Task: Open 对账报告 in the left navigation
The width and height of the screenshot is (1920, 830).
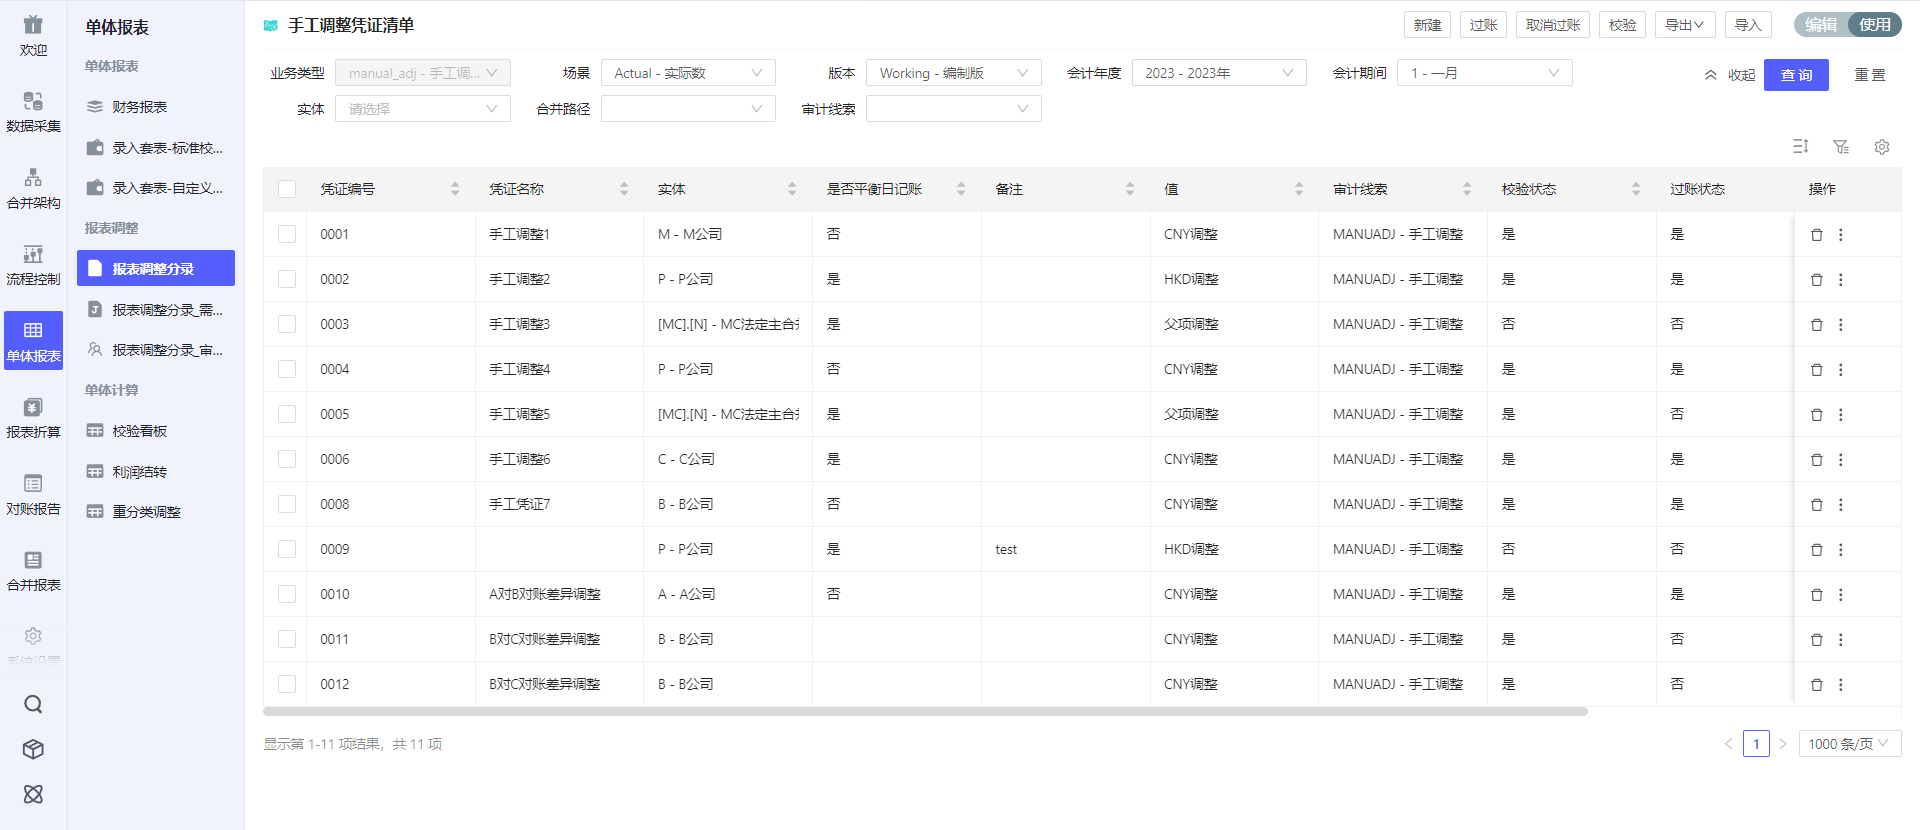Action: (x=33, y=494)
